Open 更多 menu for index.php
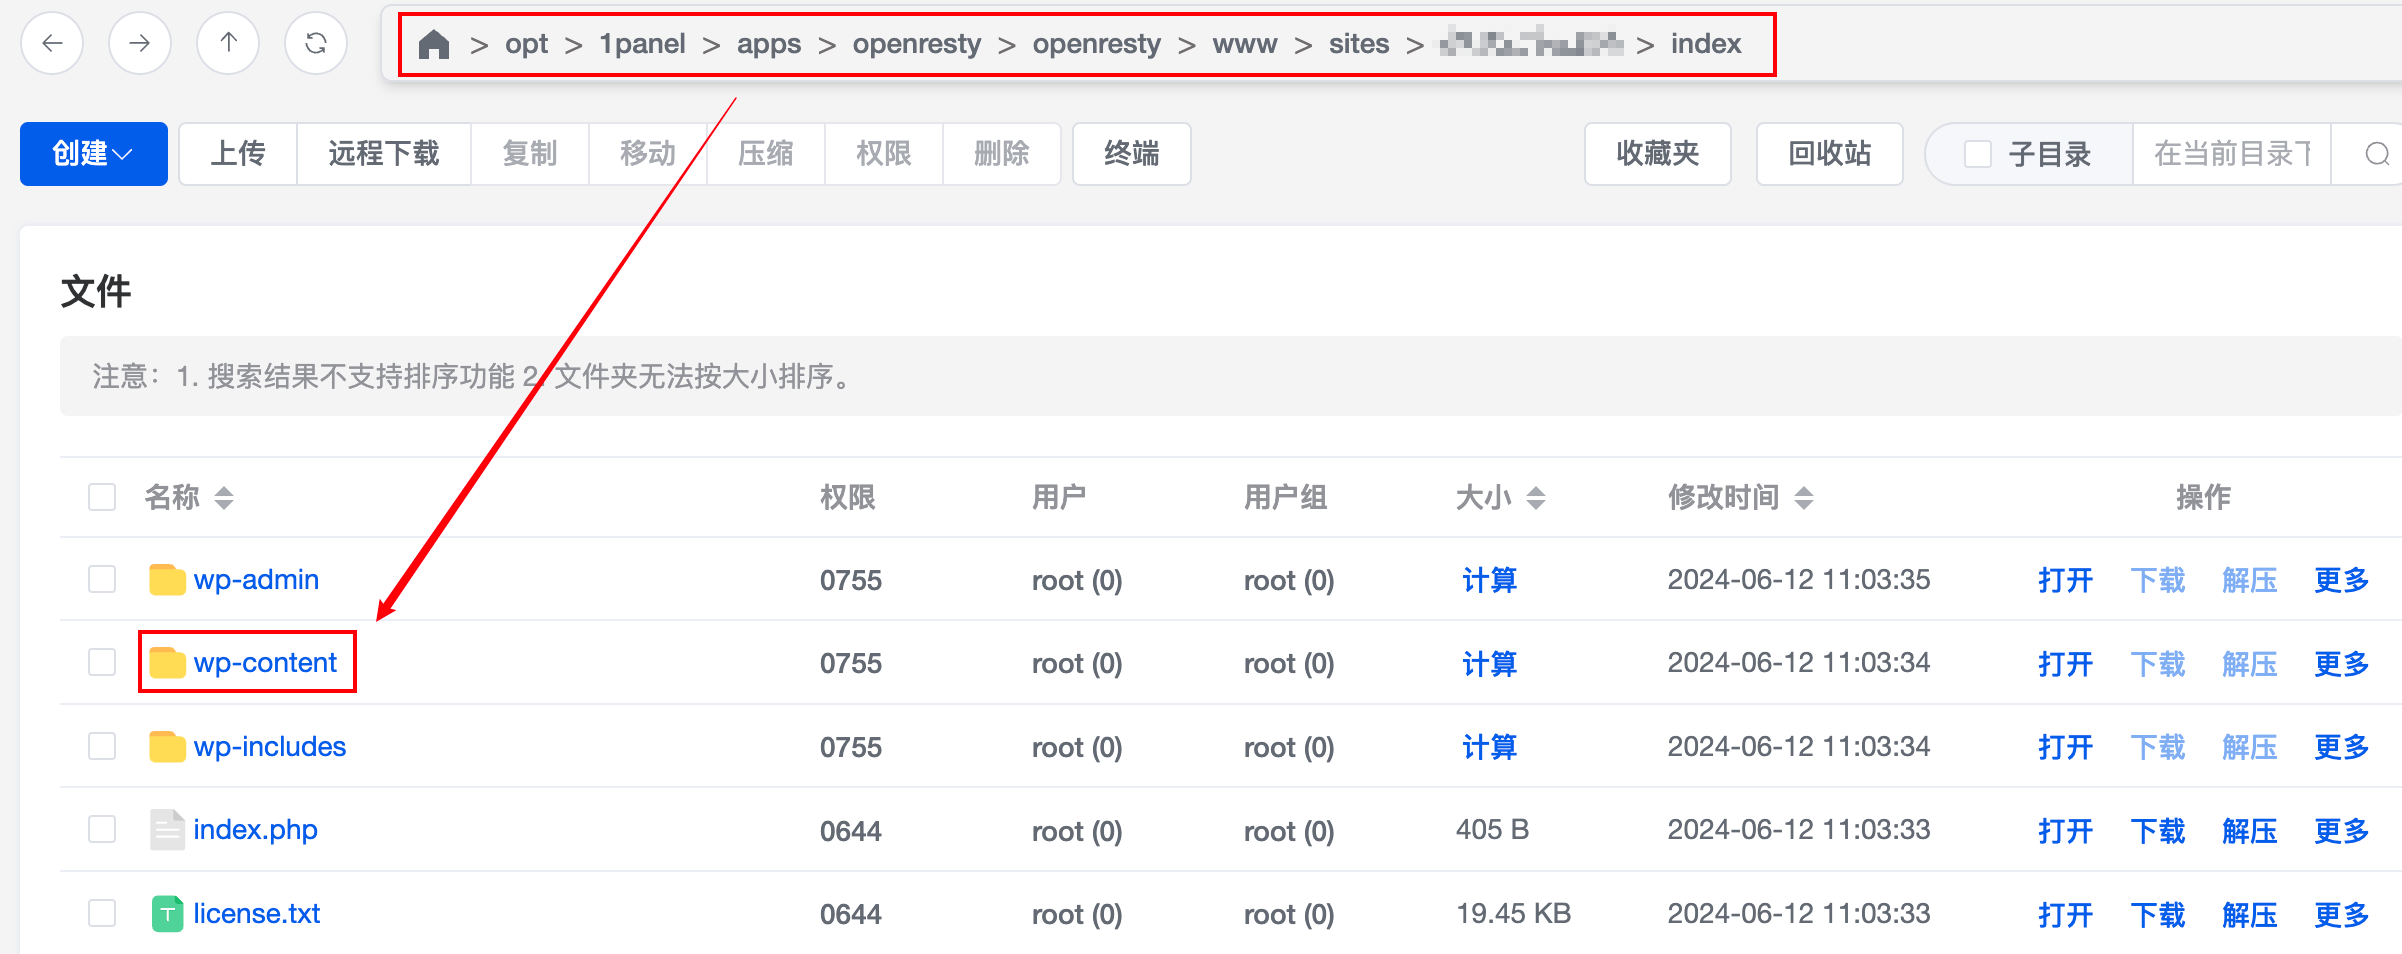2402x954 pixels. 2341,830
